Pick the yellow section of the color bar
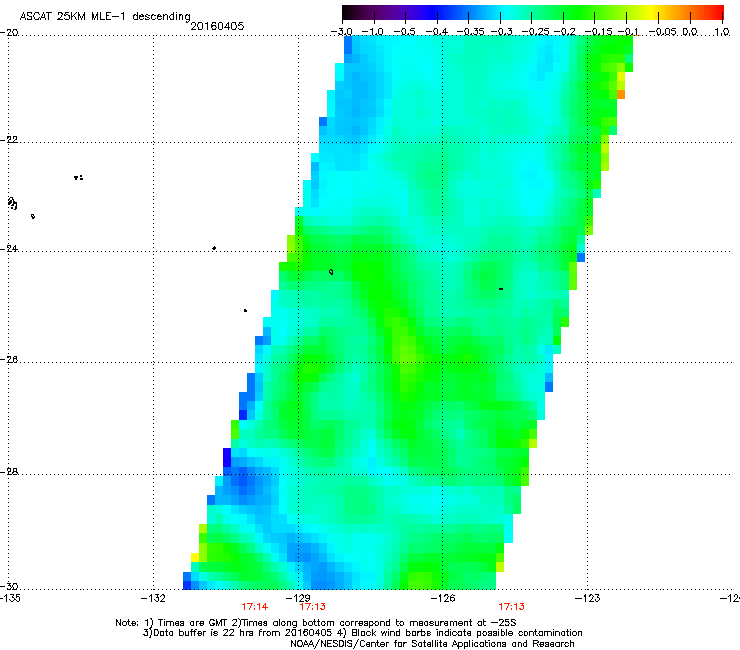This screenshot has width=740, height=650. click(x=650, y=12)
